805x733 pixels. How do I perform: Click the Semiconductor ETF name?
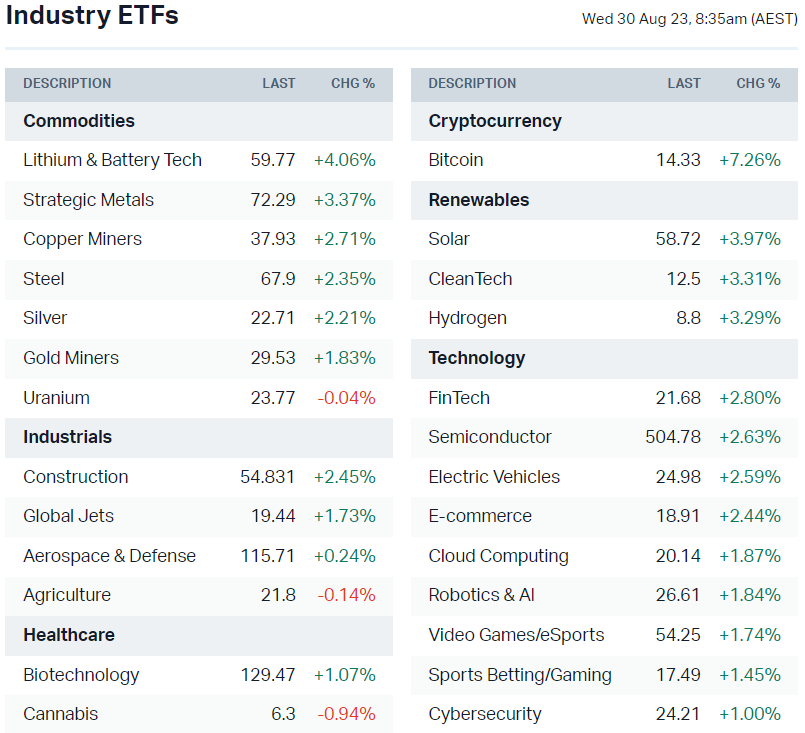pos(490,437)
